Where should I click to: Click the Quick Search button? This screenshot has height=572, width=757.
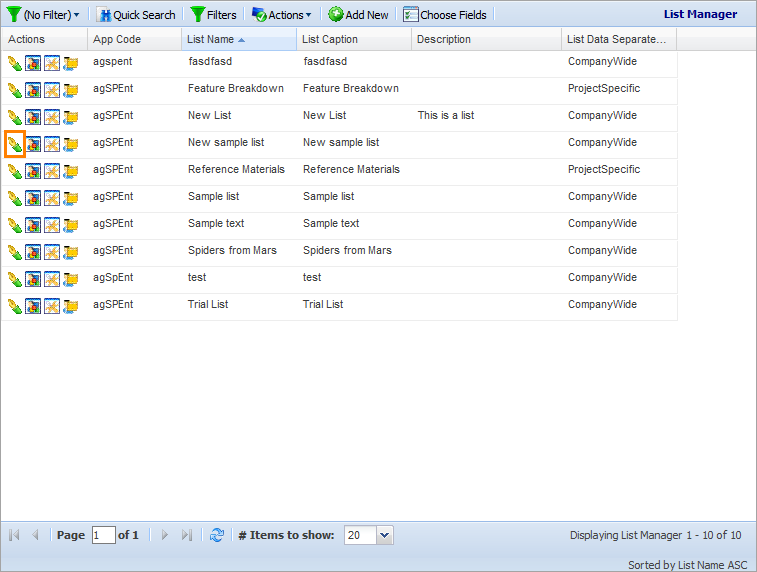tap(136, 15)
